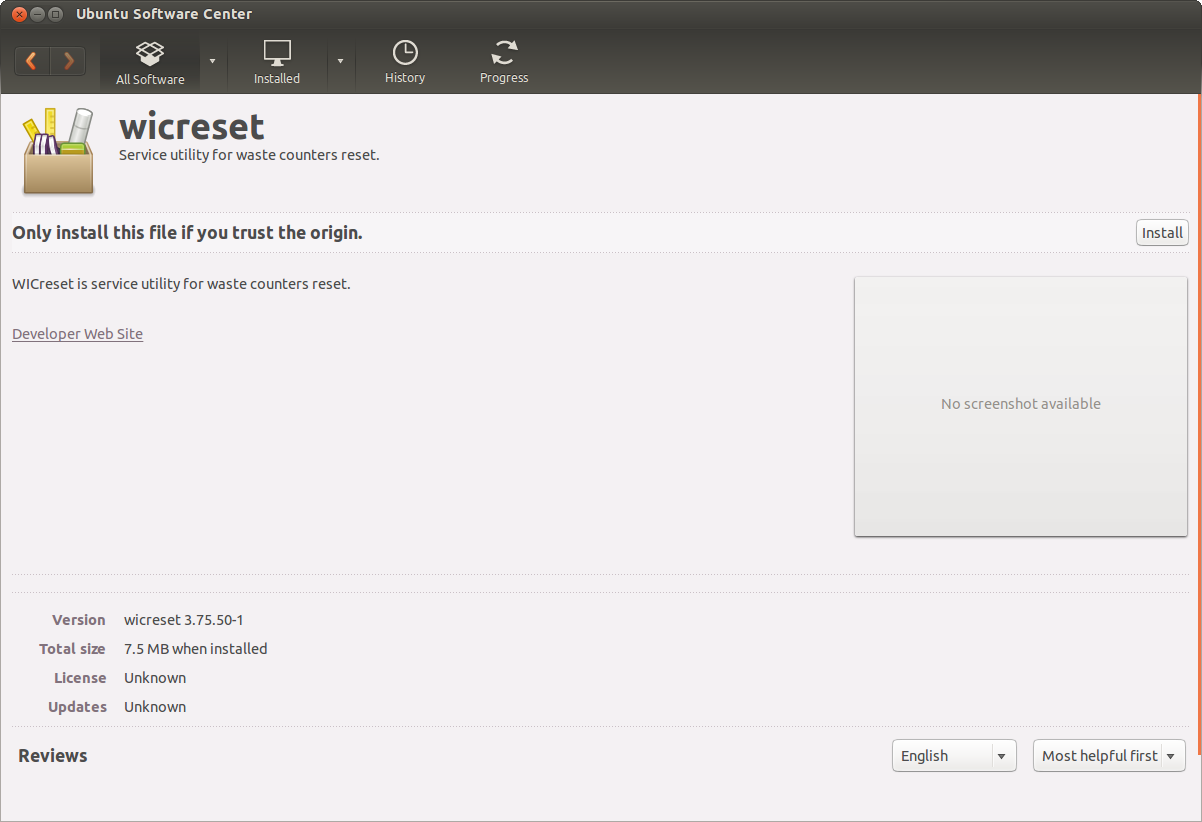Click the 'WICreset is service utility' description text

click(181, 284)
